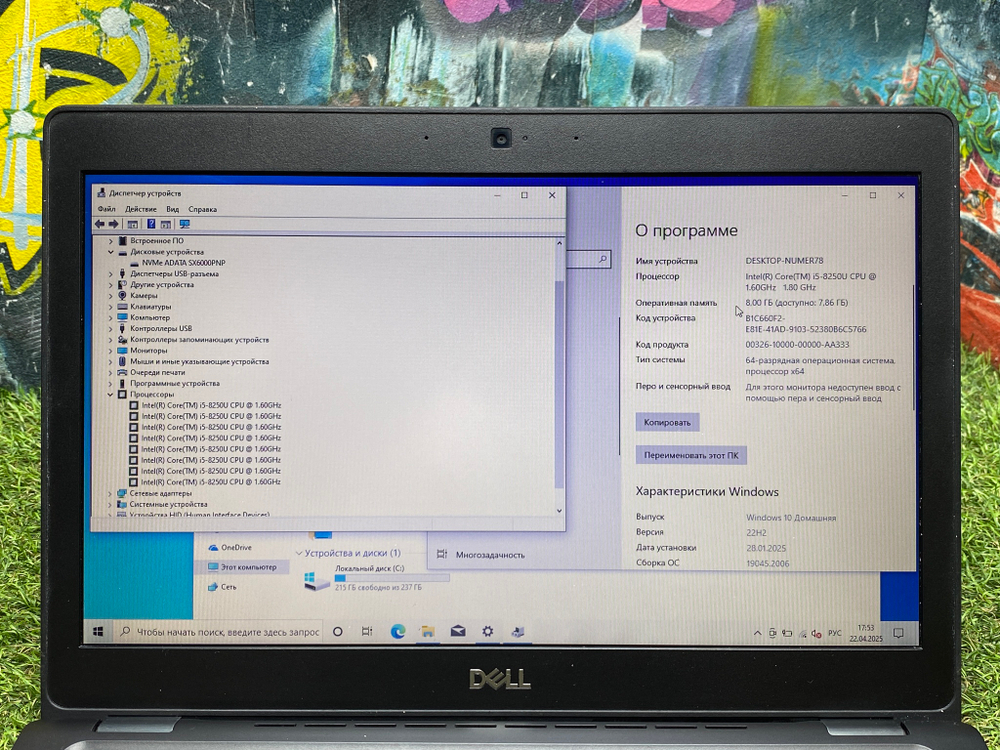
Task: Open the Действие menu
Action: (141, 208)
